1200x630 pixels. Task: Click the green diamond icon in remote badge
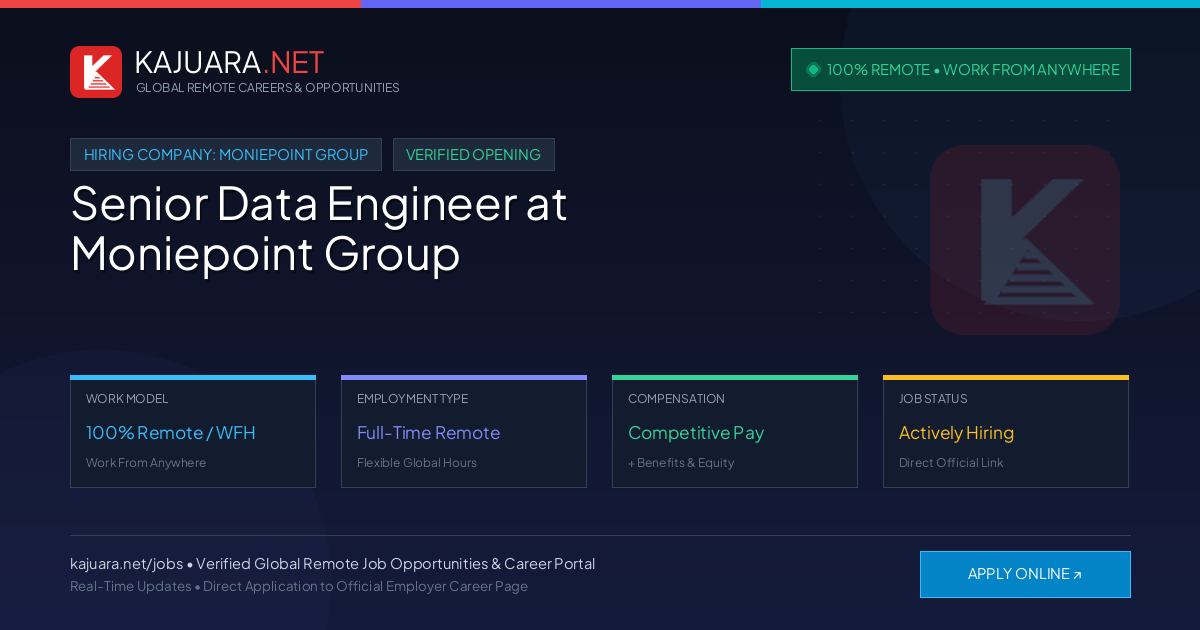click(813, 69)
